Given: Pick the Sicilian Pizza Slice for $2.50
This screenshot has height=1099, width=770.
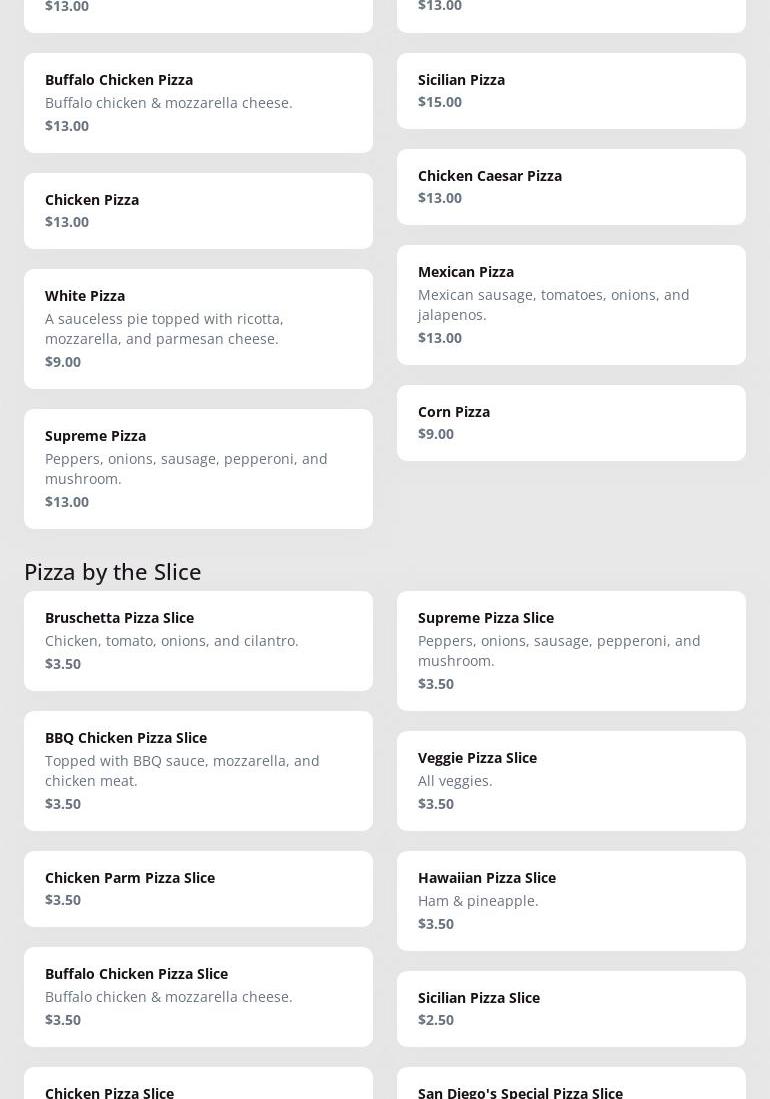Looking at the screenshot, I should point(571,1009).
